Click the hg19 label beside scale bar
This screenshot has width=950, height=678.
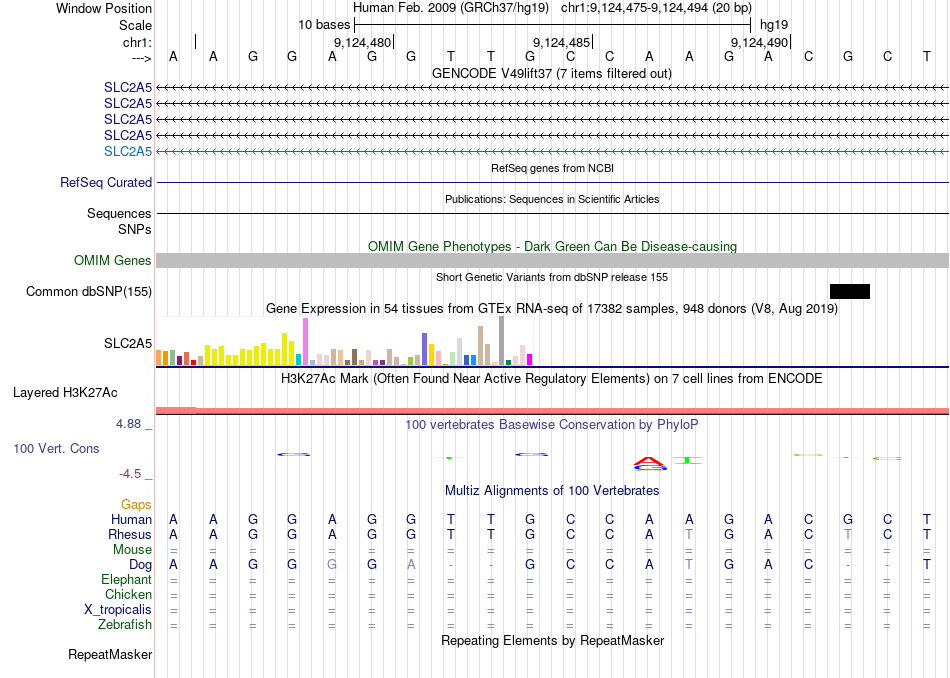[x=774, y=25]
